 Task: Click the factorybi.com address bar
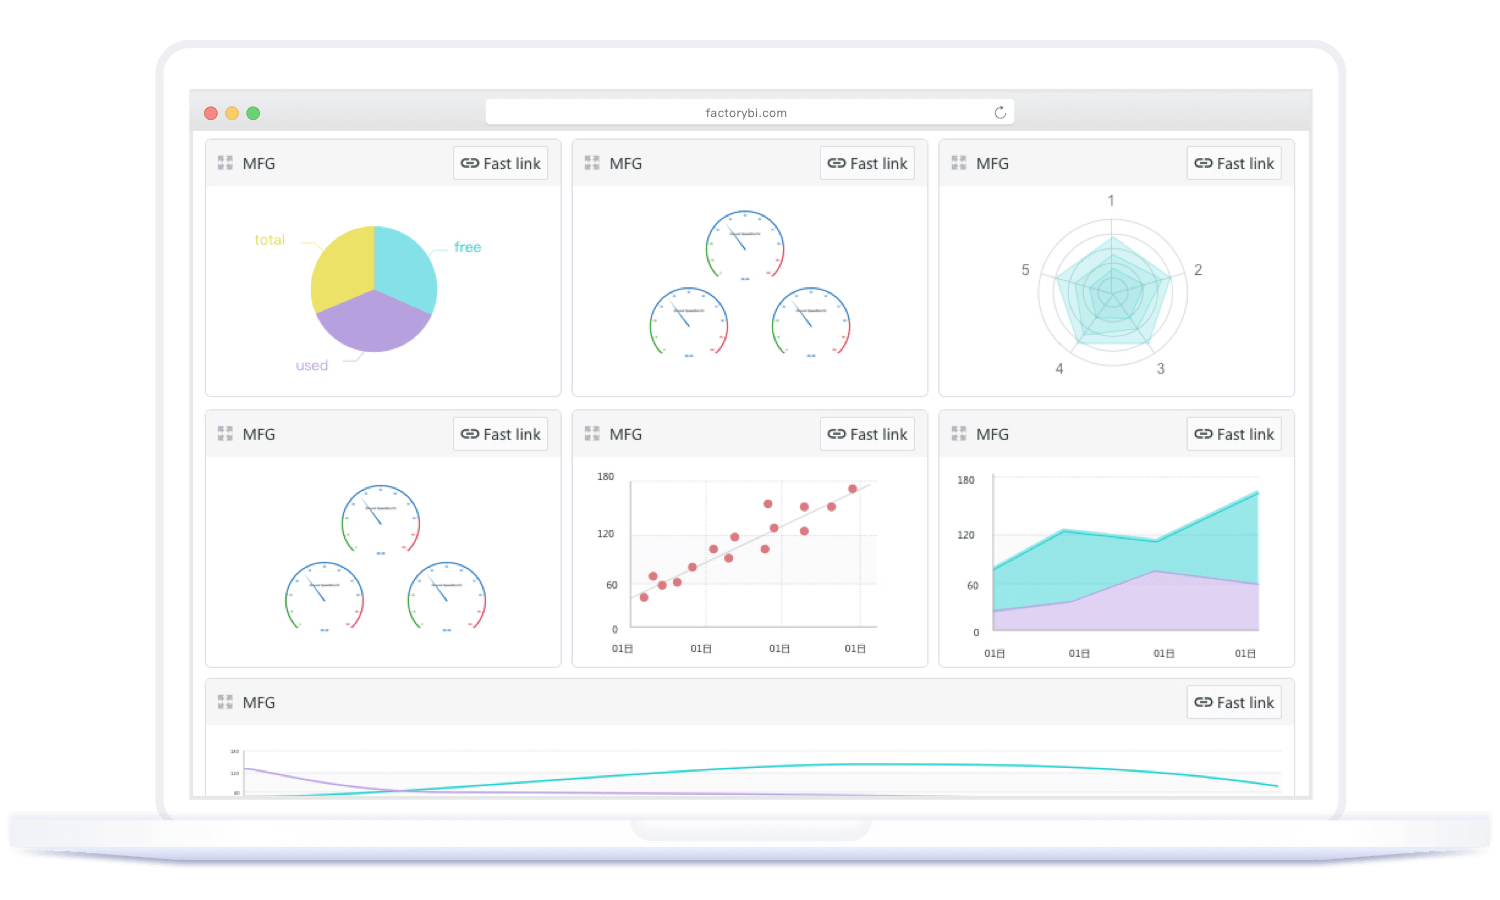750,112
